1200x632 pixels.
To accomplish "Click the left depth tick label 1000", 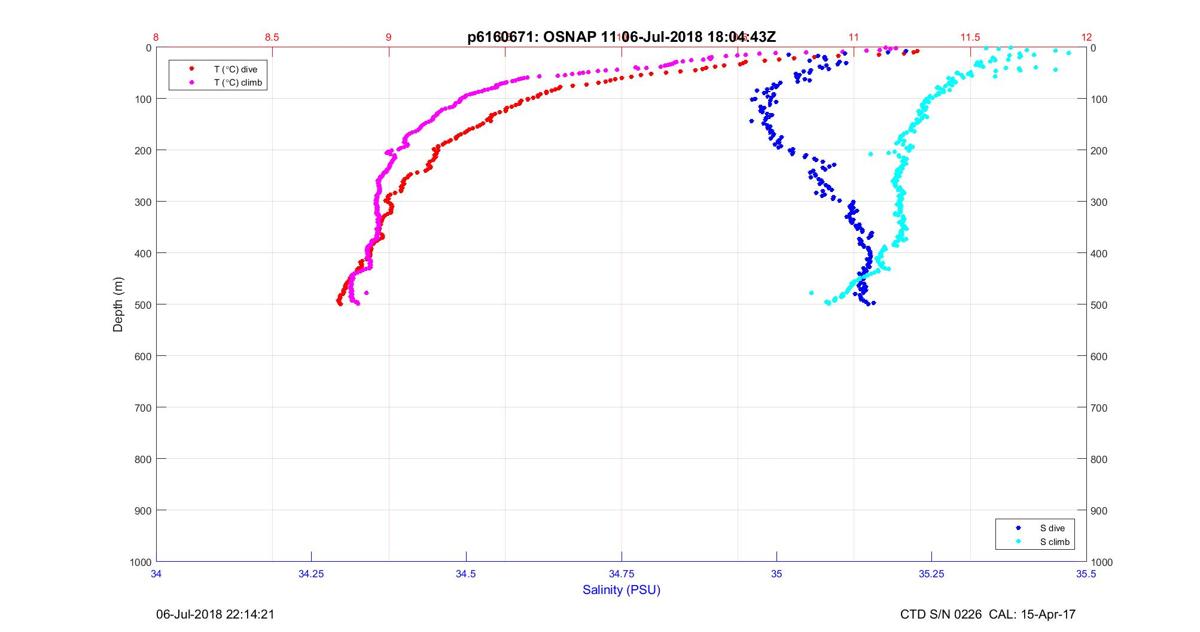I will tap(139, 562).
